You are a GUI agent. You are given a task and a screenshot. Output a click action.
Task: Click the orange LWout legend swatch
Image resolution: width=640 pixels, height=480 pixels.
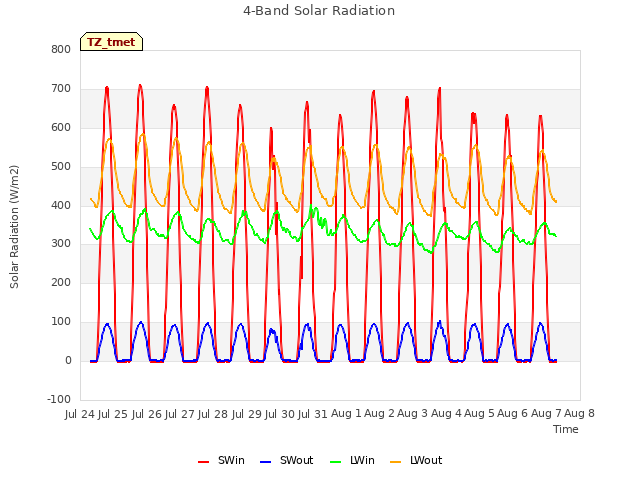396,462
